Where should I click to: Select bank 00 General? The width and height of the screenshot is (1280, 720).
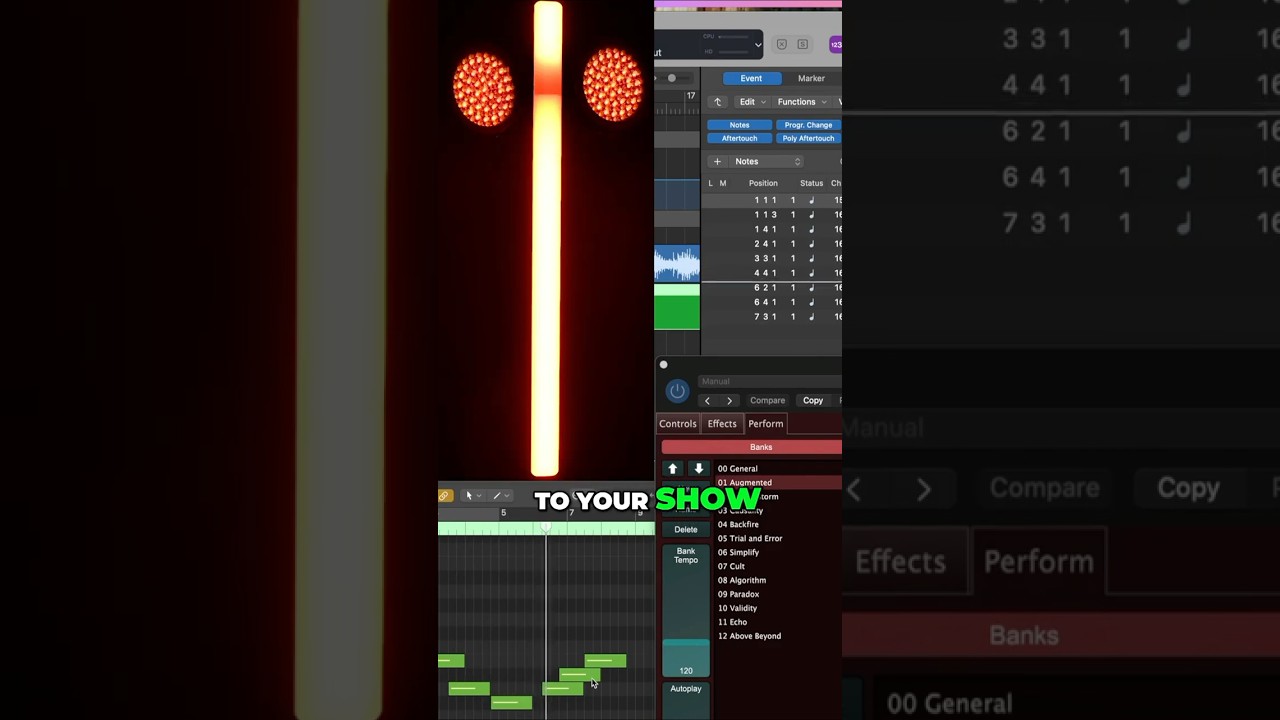777,469
